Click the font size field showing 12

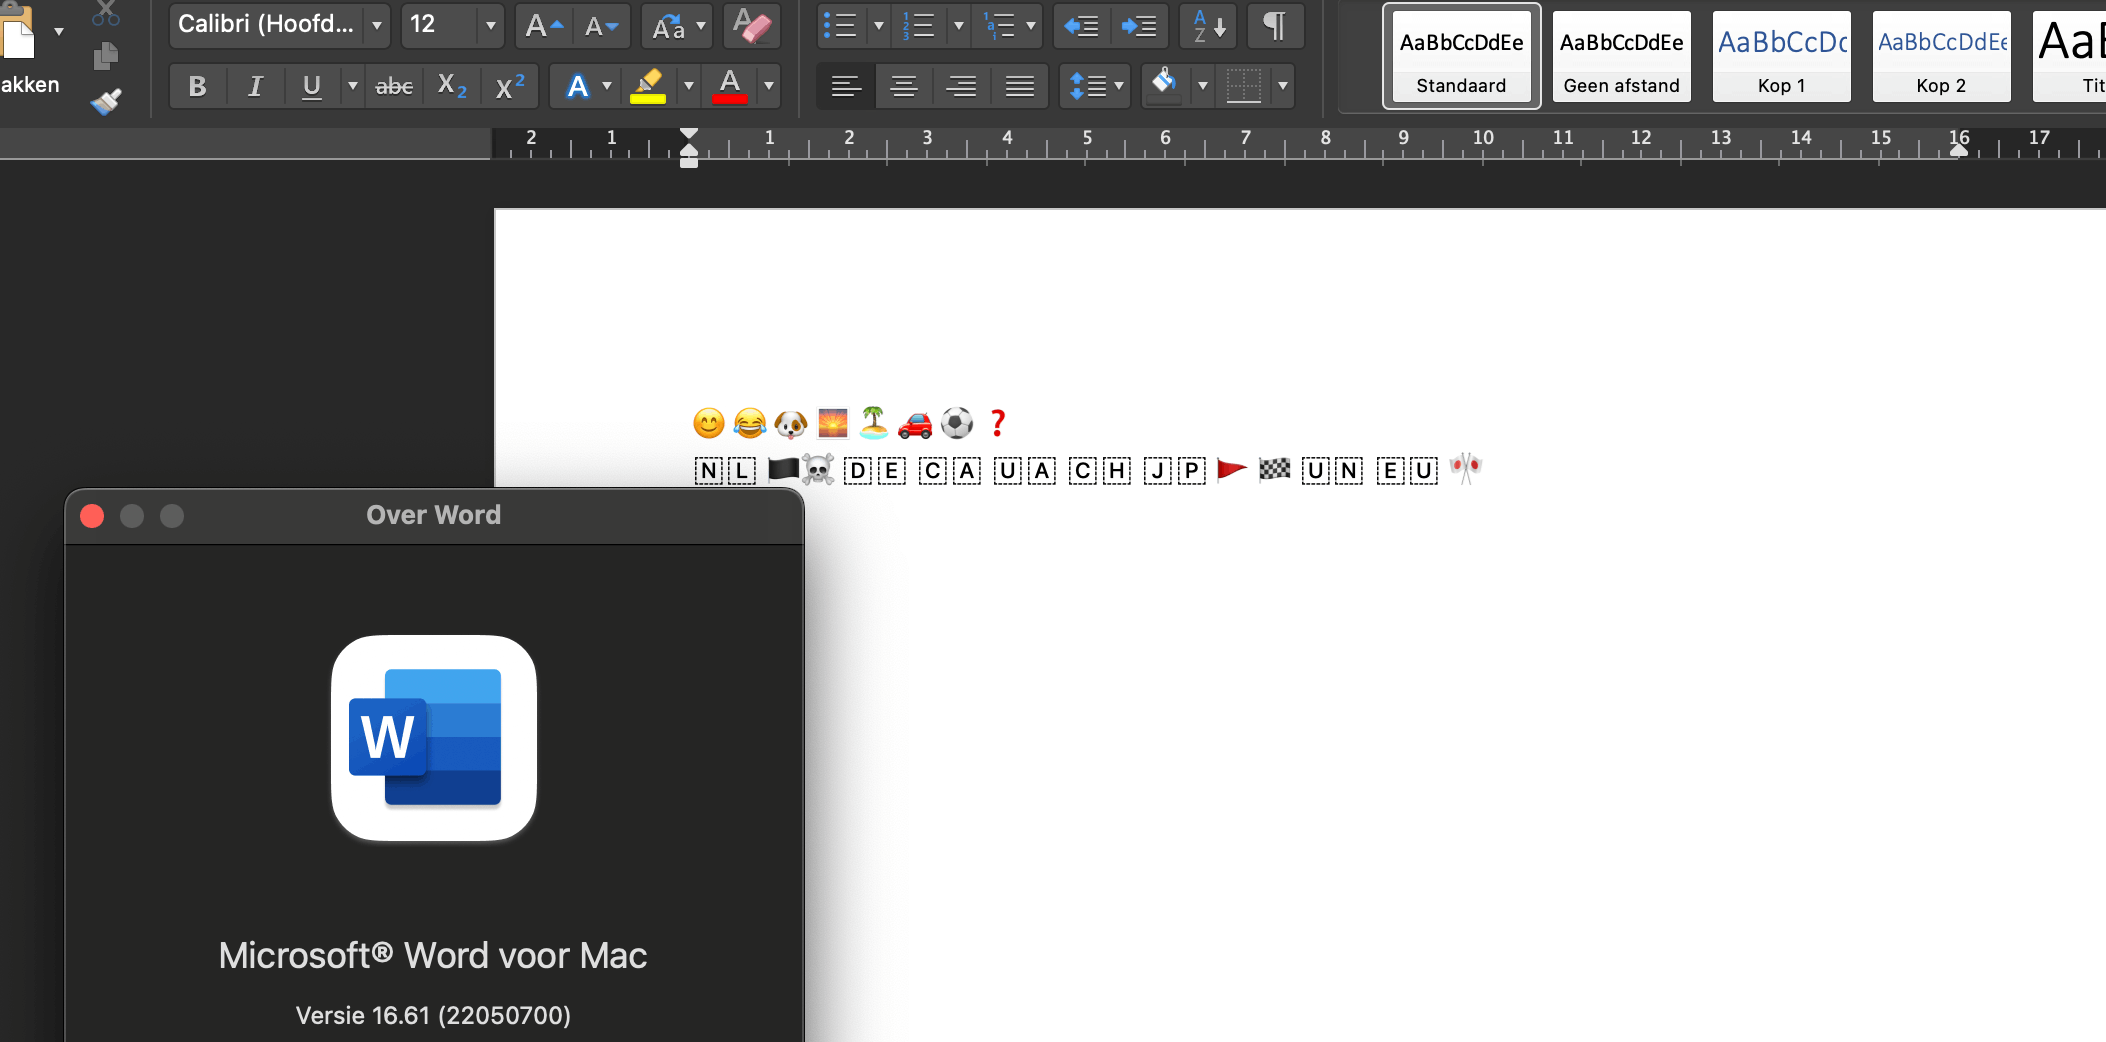440,25
